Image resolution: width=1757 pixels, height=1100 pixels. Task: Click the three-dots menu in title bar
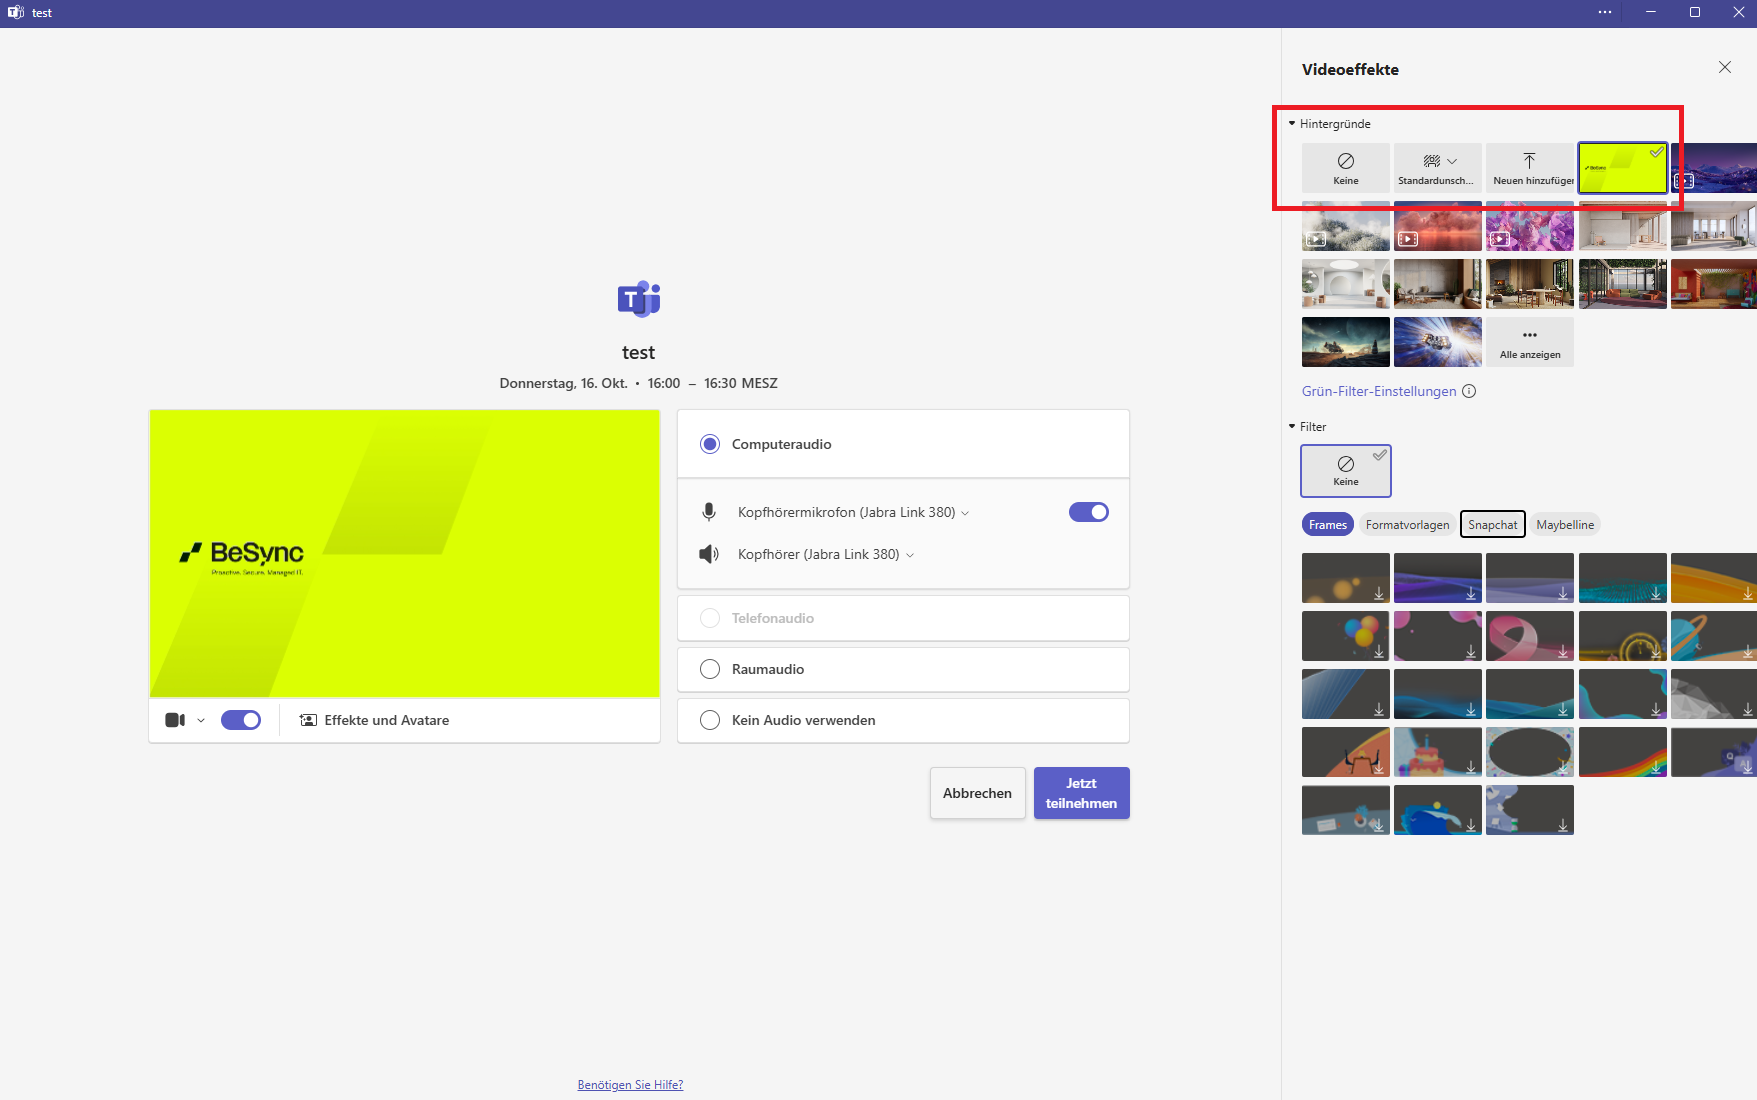(x=1605, y=13)
